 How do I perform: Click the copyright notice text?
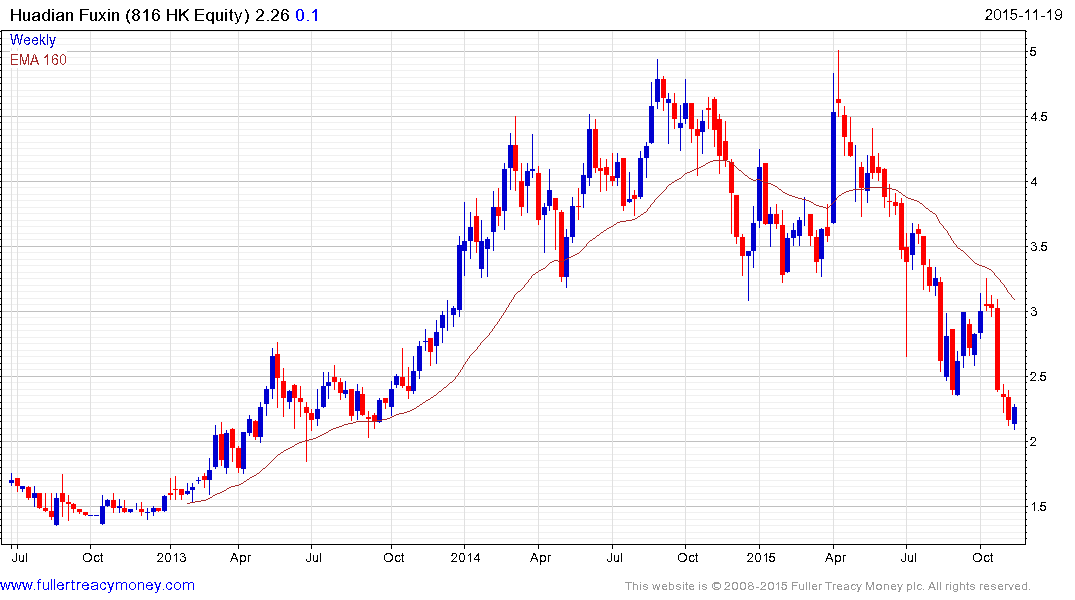[828, 586]
